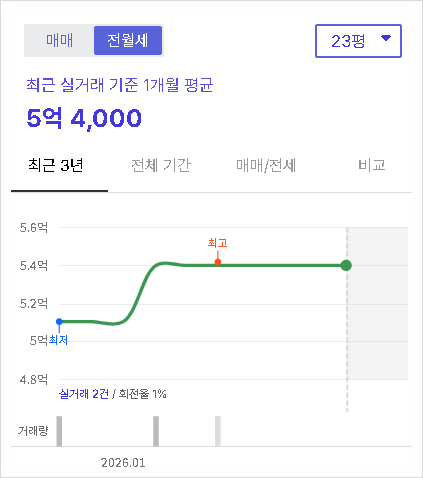Open the 비교 tab
423x478 pixels.
click(372, 165)
